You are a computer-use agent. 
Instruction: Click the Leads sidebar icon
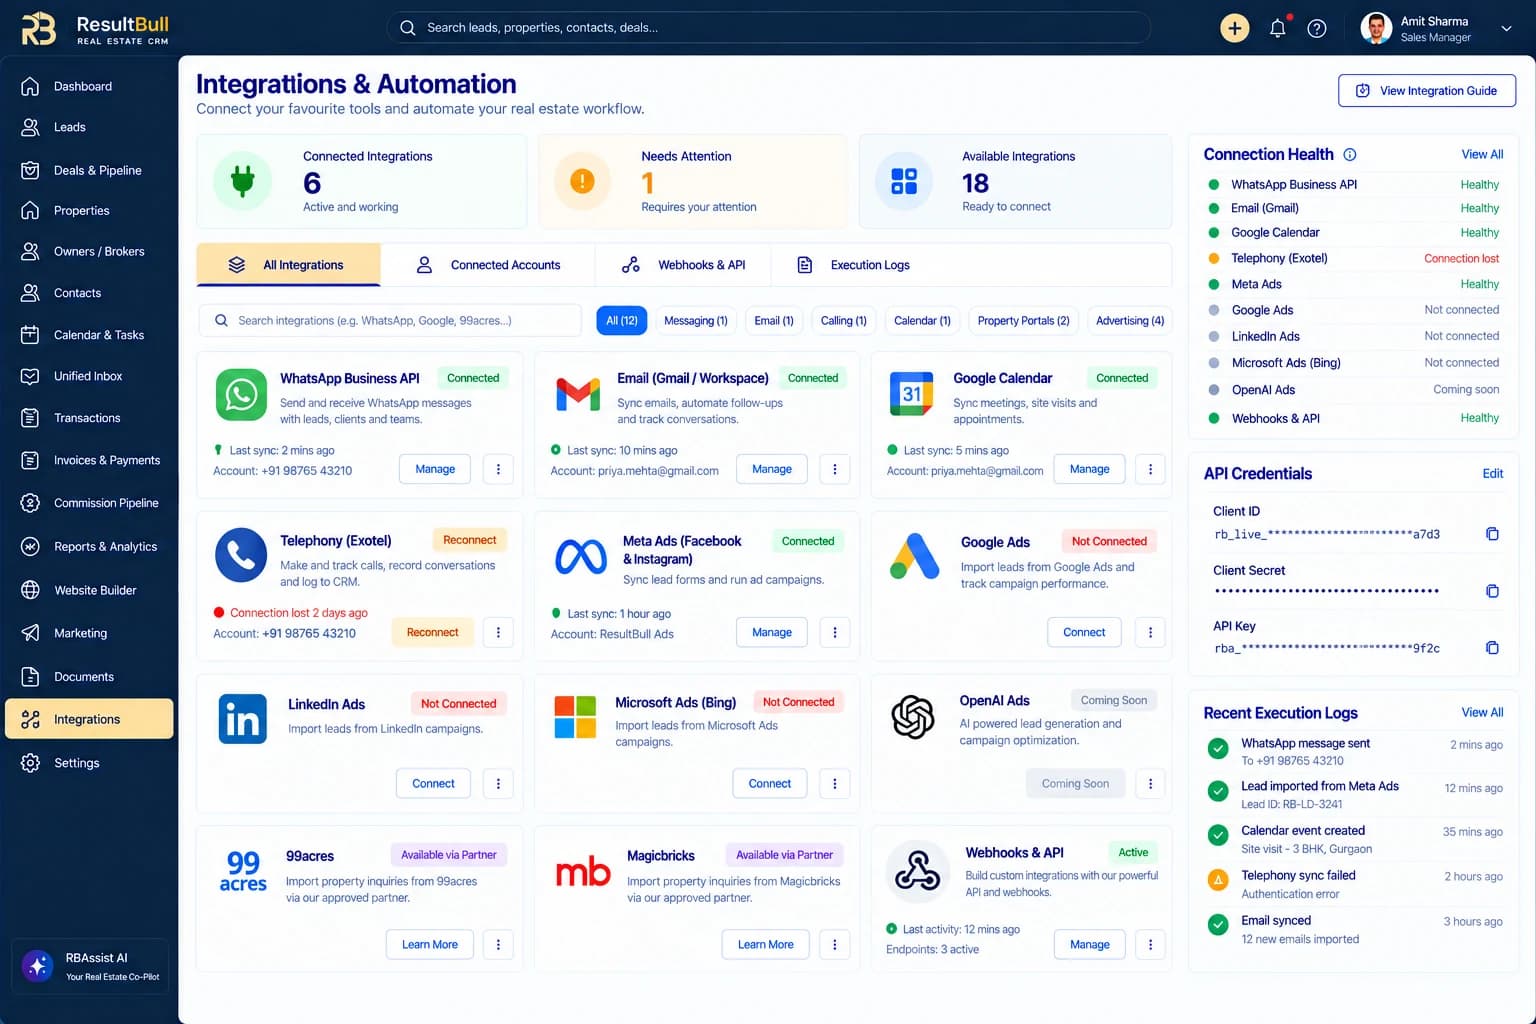(x=30, y=127)
